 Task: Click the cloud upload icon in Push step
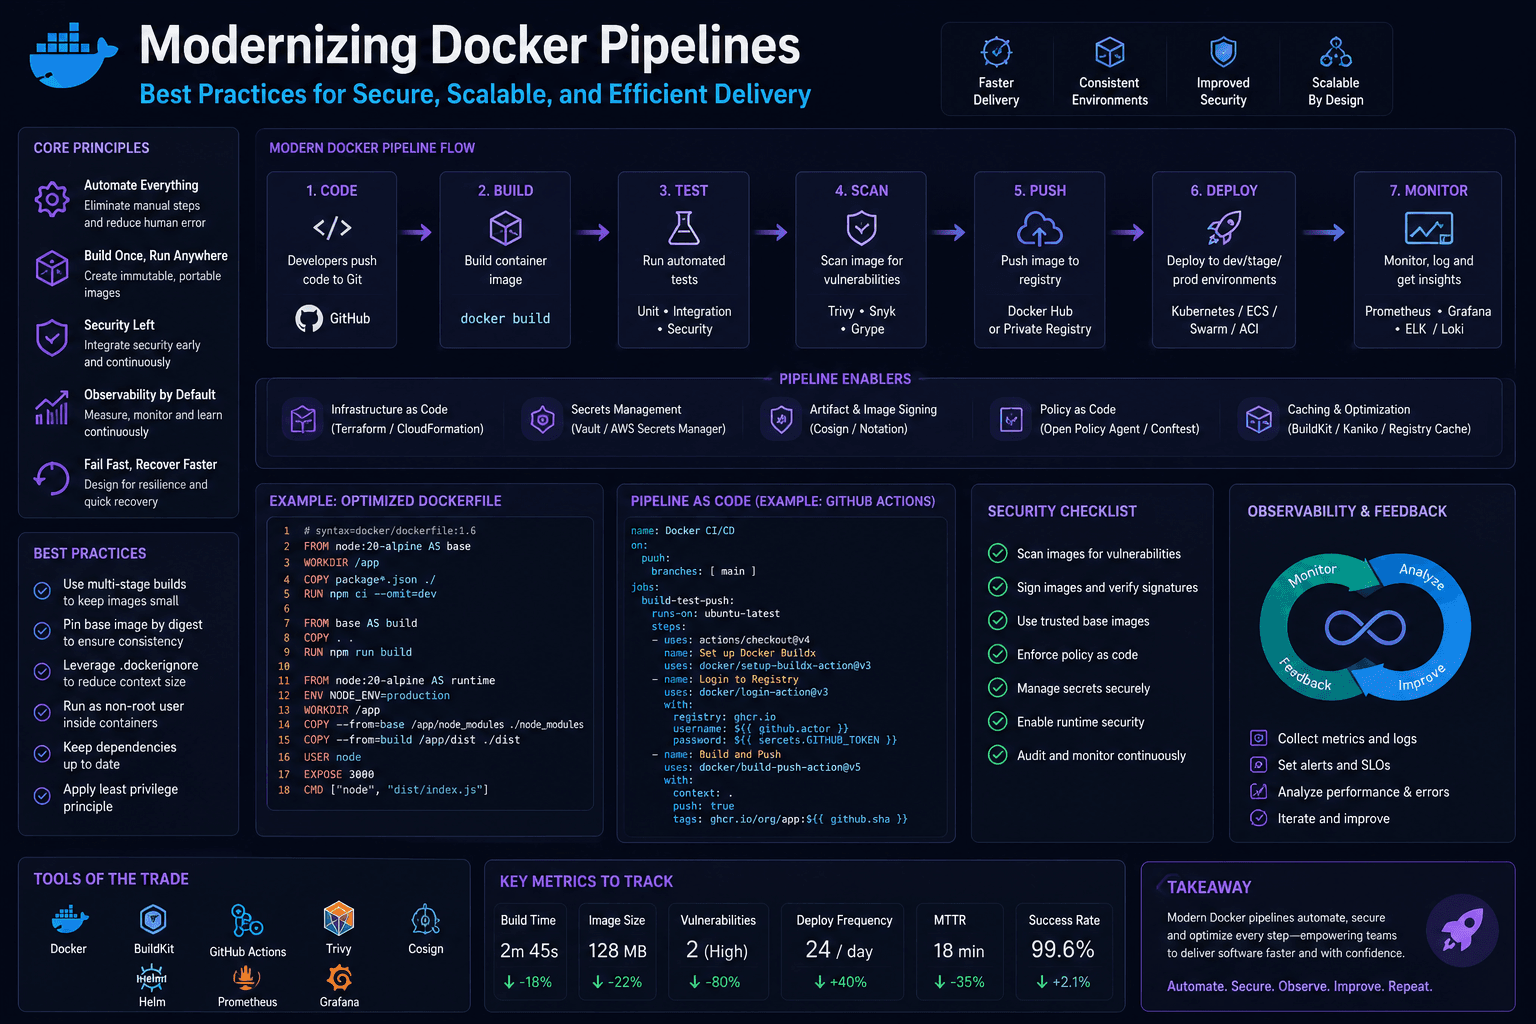[x=1040, y=229]
